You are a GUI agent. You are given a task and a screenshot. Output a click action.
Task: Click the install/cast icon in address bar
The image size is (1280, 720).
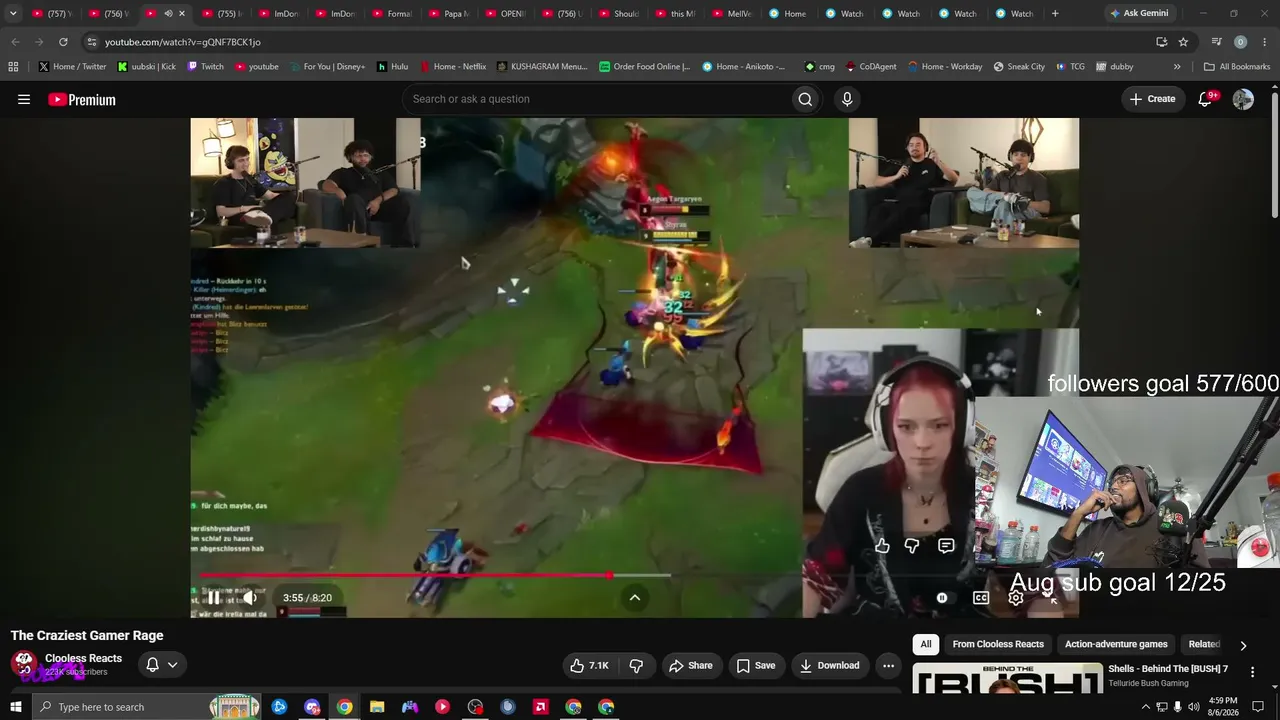(x=1161, y=42)
